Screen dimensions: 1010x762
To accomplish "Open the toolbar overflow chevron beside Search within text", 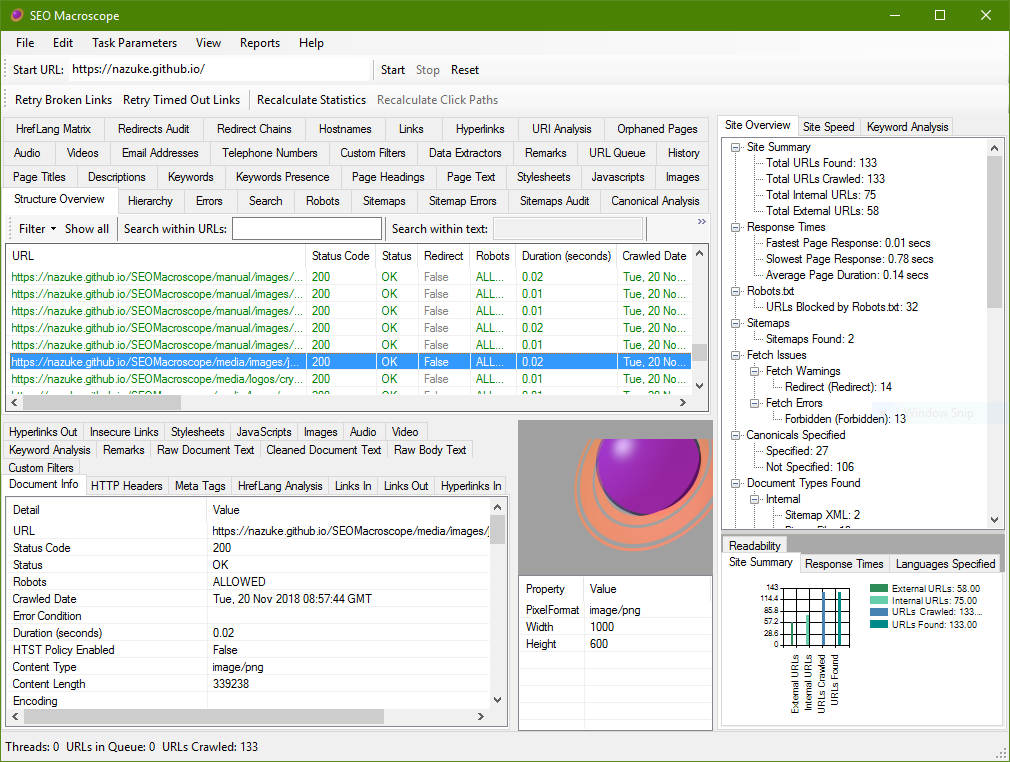I will [x=701, y=222].
